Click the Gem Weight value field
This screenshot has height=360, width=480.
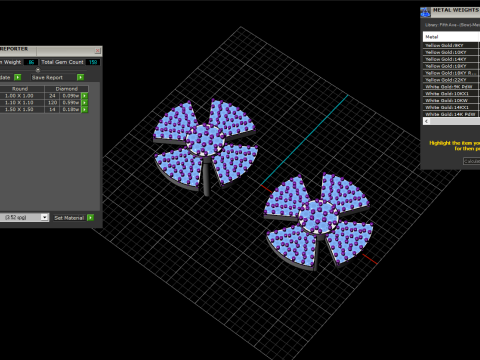click(31, 62)
